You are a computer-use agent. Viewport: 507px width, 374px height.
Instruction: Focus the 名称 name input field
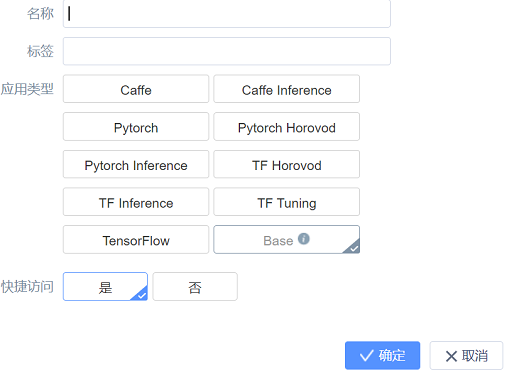[227, 14]
